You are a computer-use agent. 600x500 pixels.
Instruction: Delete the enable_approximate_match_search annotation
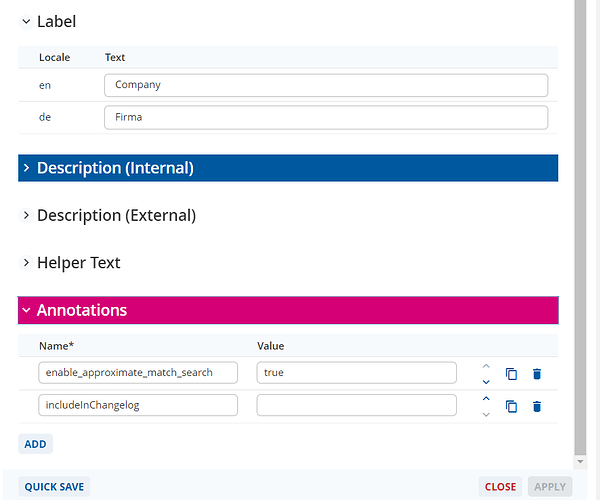tap(537, 374)
